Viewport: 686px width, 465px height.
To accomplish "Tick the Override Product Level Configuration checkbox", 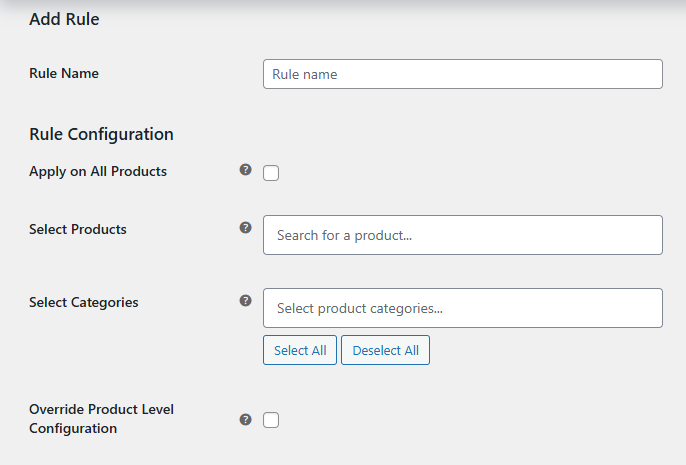I will (x=271, y=420).
